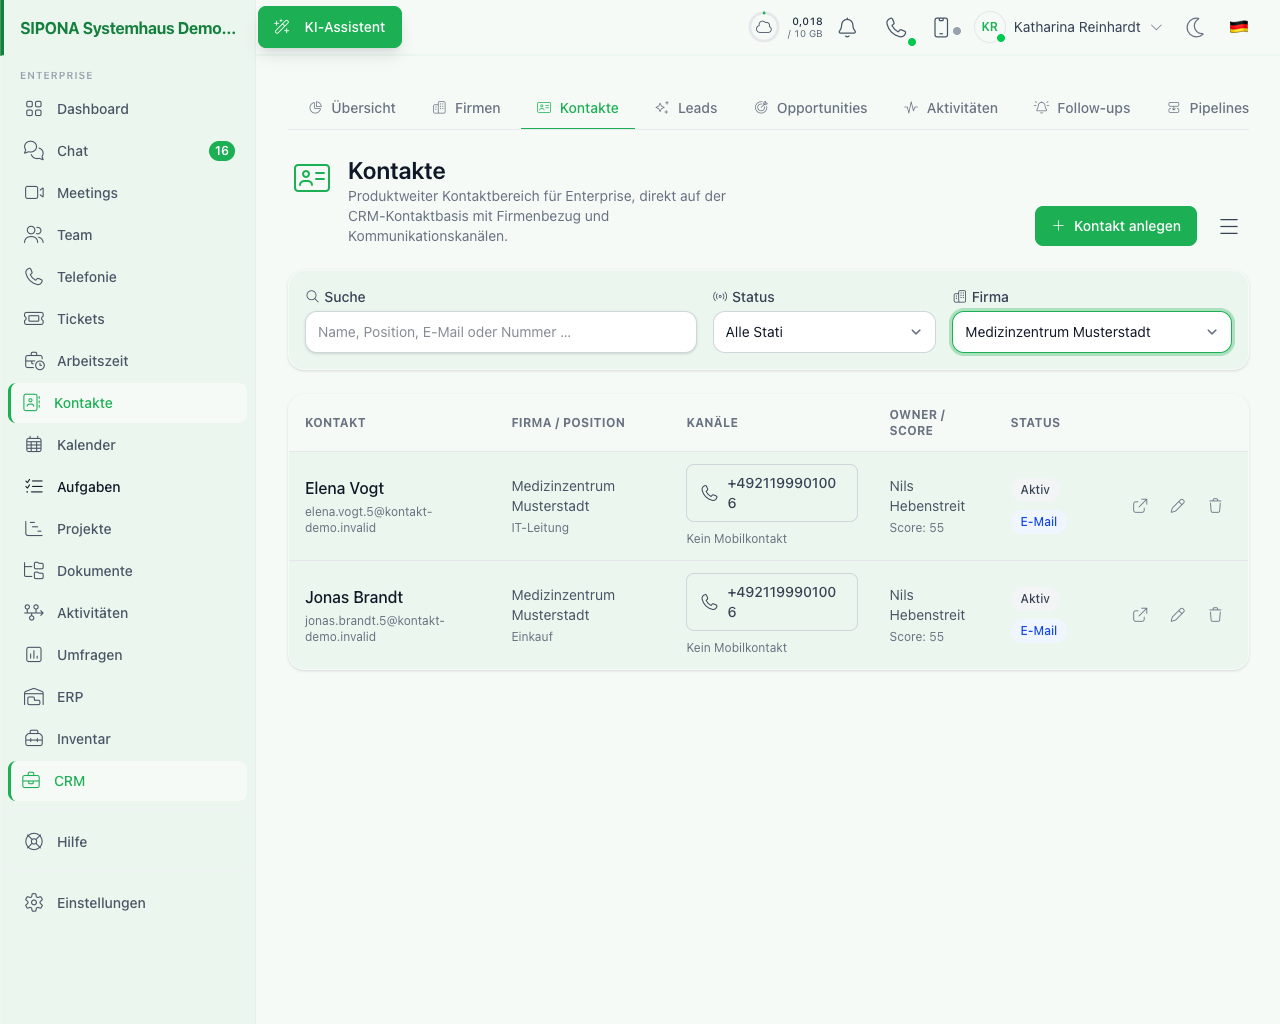Click E-Mail badge for Jonas Brandt

click(1039, 631)
